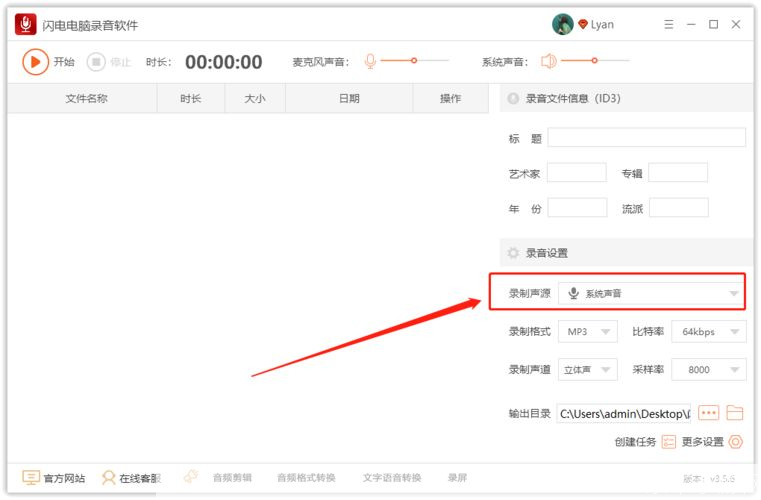Viewport: 761px width, 500px height.
Task: Open the 录制声道 立体声 dropdown
Action: (x=588, y=370)
